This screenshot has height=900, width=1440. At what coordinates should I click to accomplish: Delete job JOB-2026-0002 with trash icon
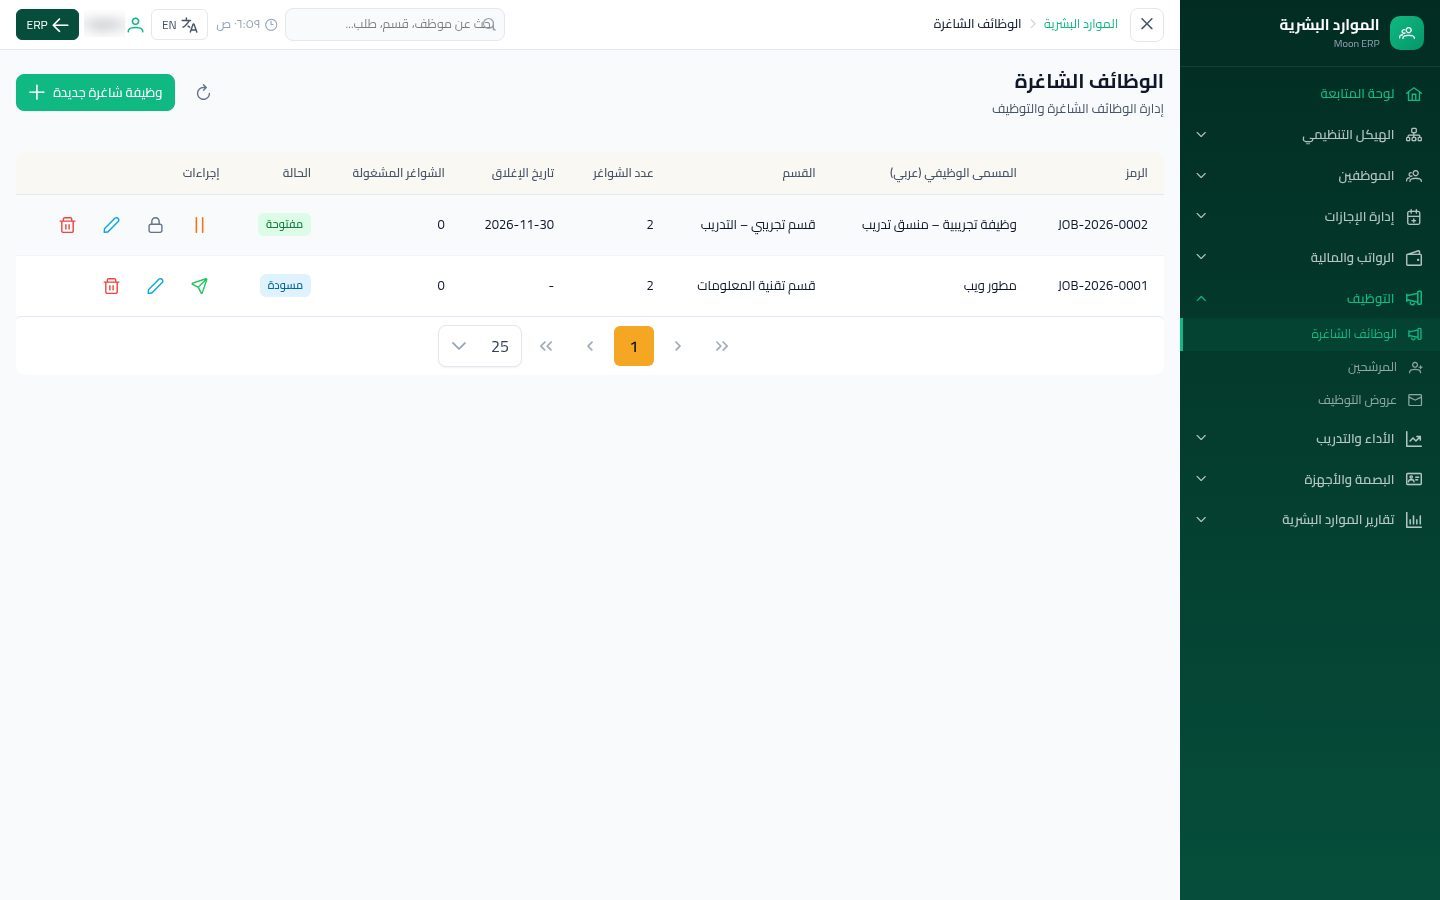(67, 225)
